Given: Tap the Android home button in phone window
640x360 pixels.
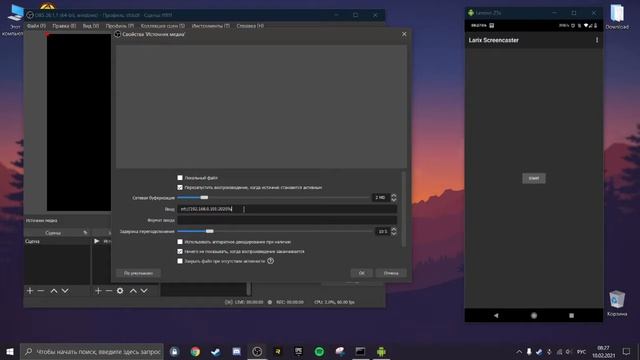Looking at the screenshot, I should pyautogui.click(x=534, y=315).
